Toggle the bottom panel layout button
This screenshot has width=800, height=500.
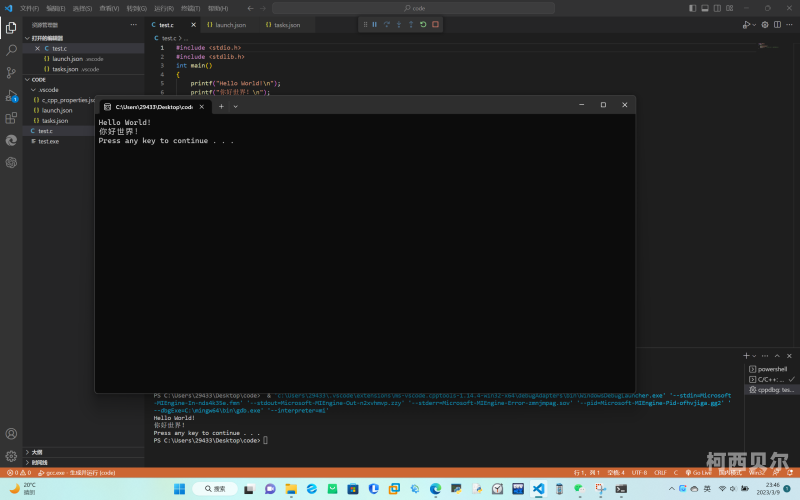pos(705,8)
